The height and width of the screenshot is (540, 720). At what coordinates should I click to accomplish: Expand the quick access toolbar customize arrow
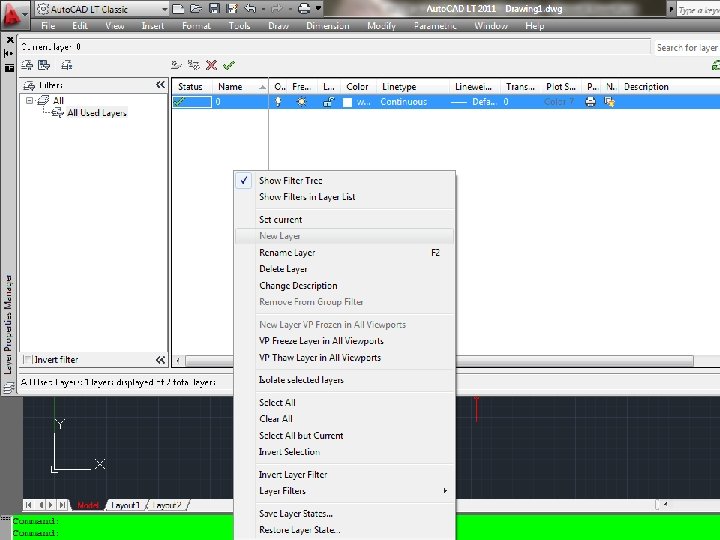pyautogui.click(x=319, y=8)
